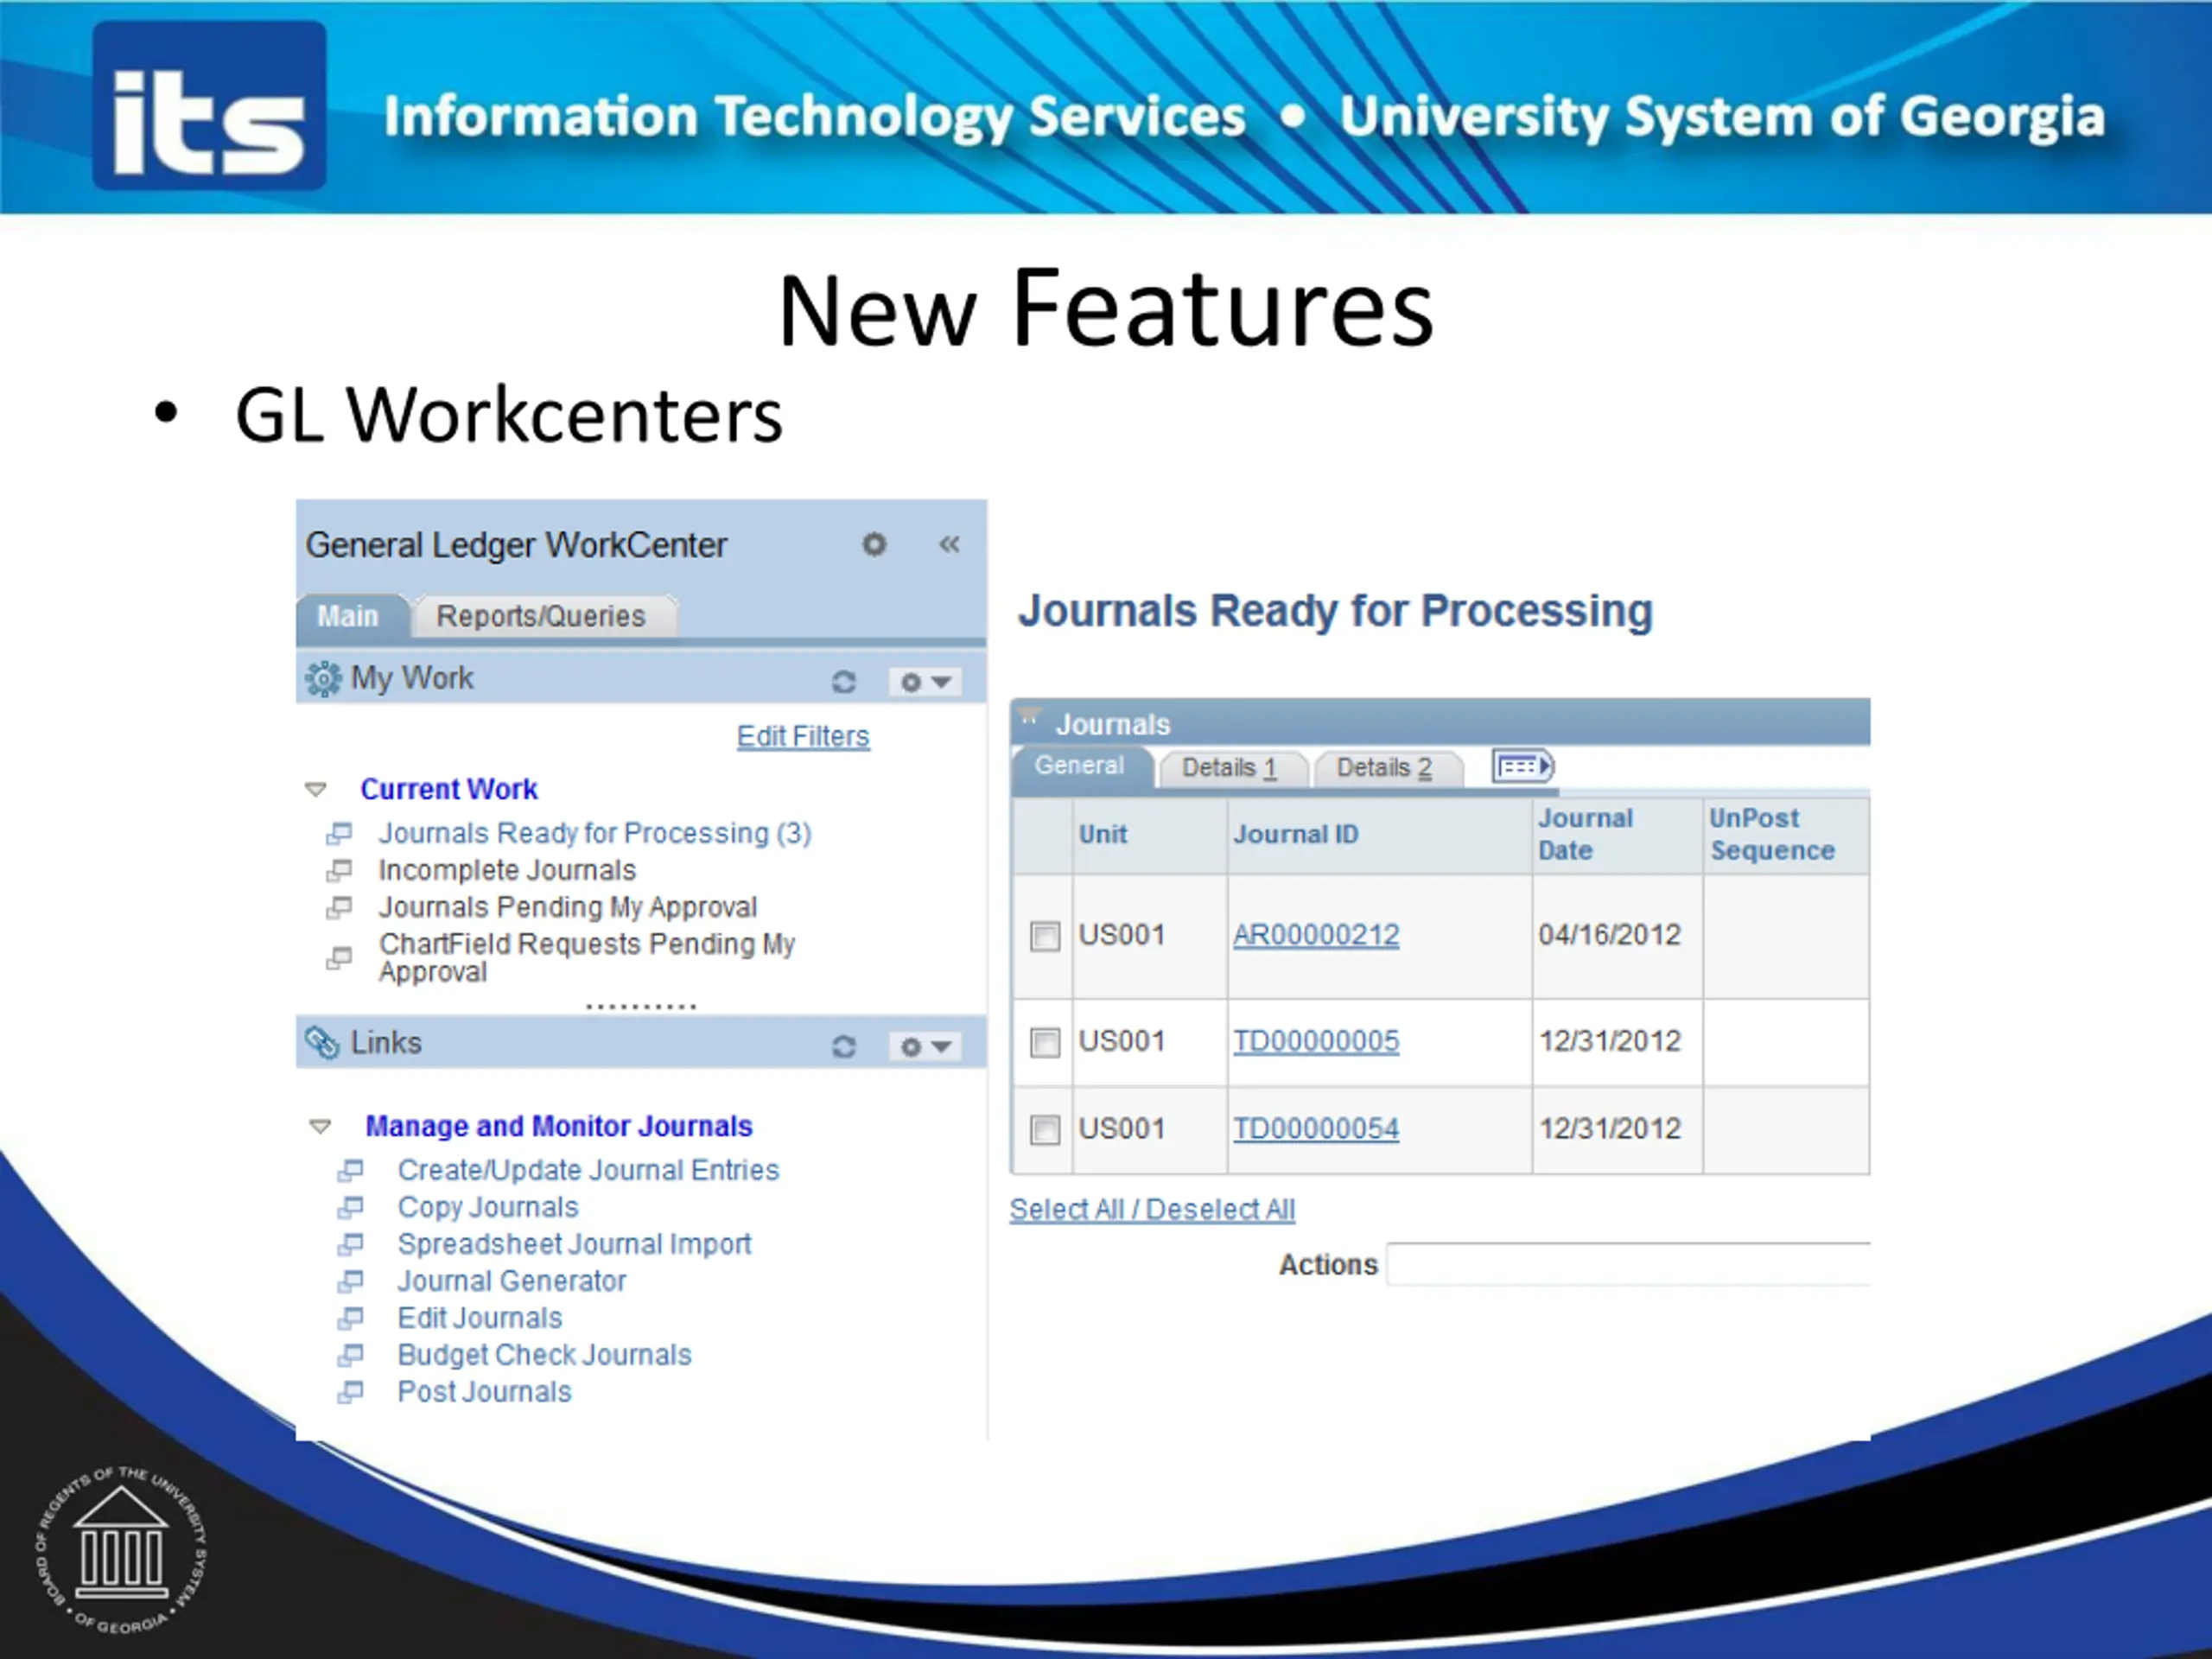
Task: Open journal TD00000054 link
Action: pos(1316,1129)
